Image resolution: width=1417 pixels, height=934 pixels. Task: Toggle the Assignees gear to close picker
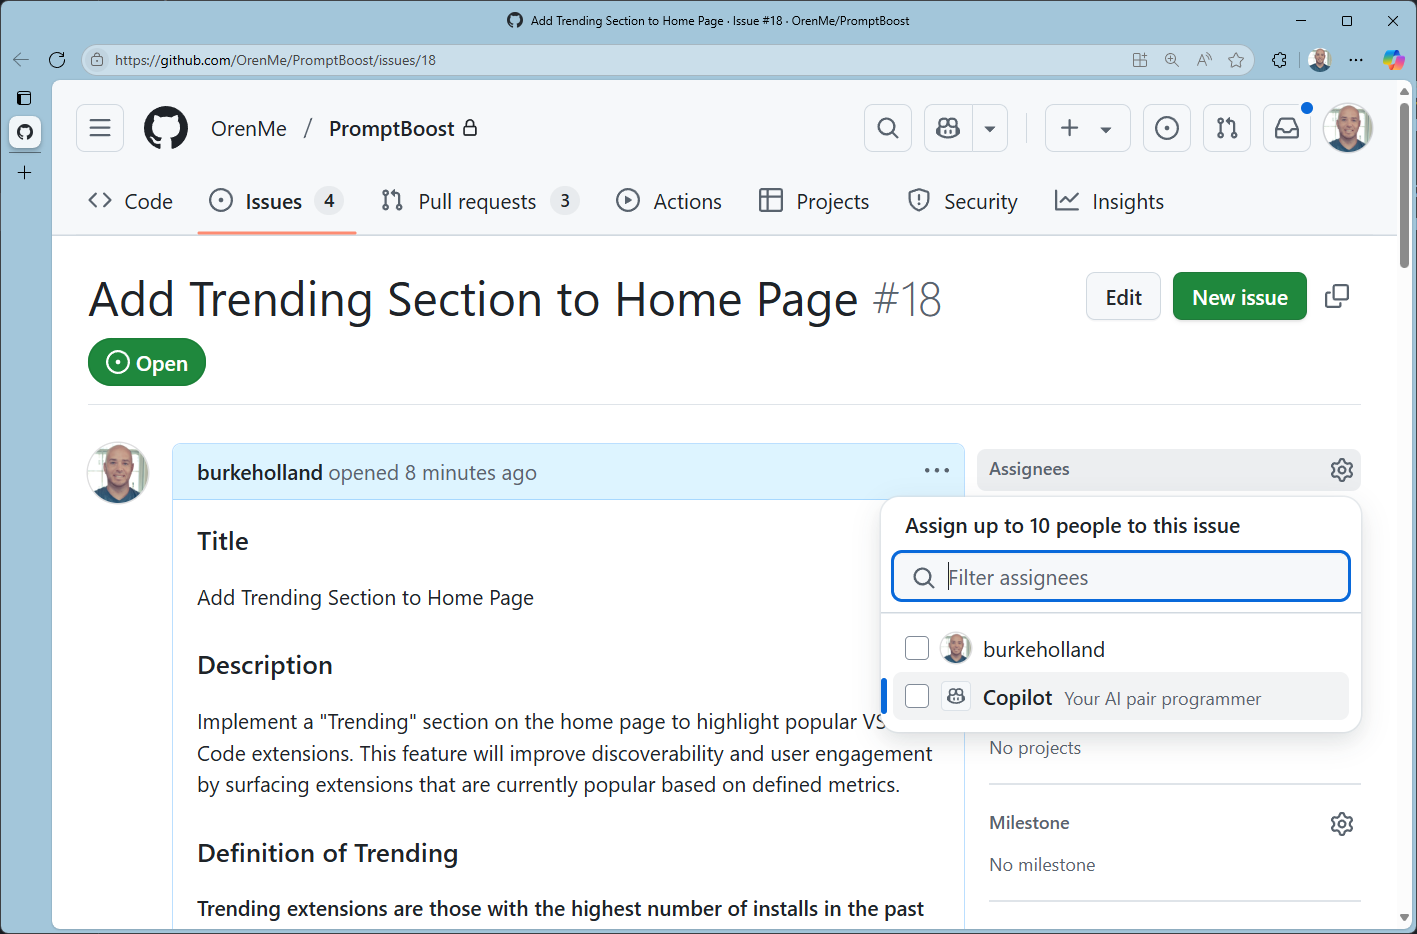[x=1341, y=469]
